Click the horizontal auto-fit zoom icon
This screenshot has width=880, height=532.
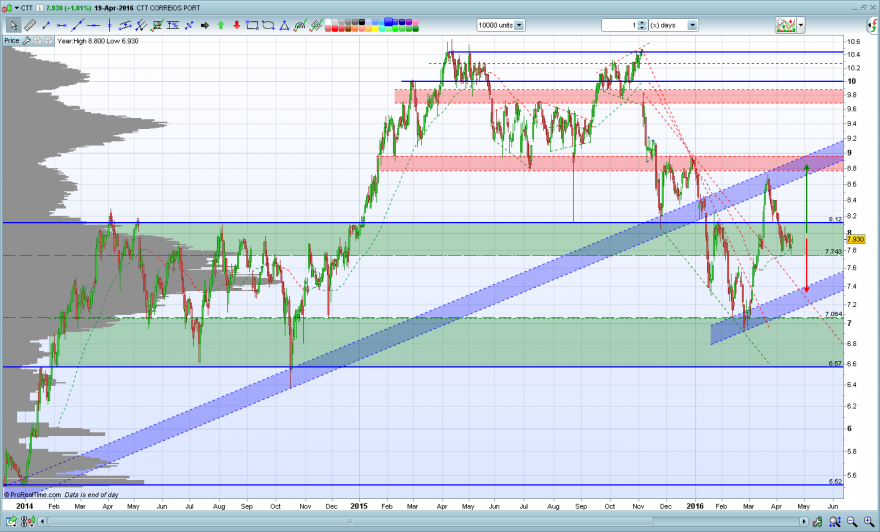[835, 522]
